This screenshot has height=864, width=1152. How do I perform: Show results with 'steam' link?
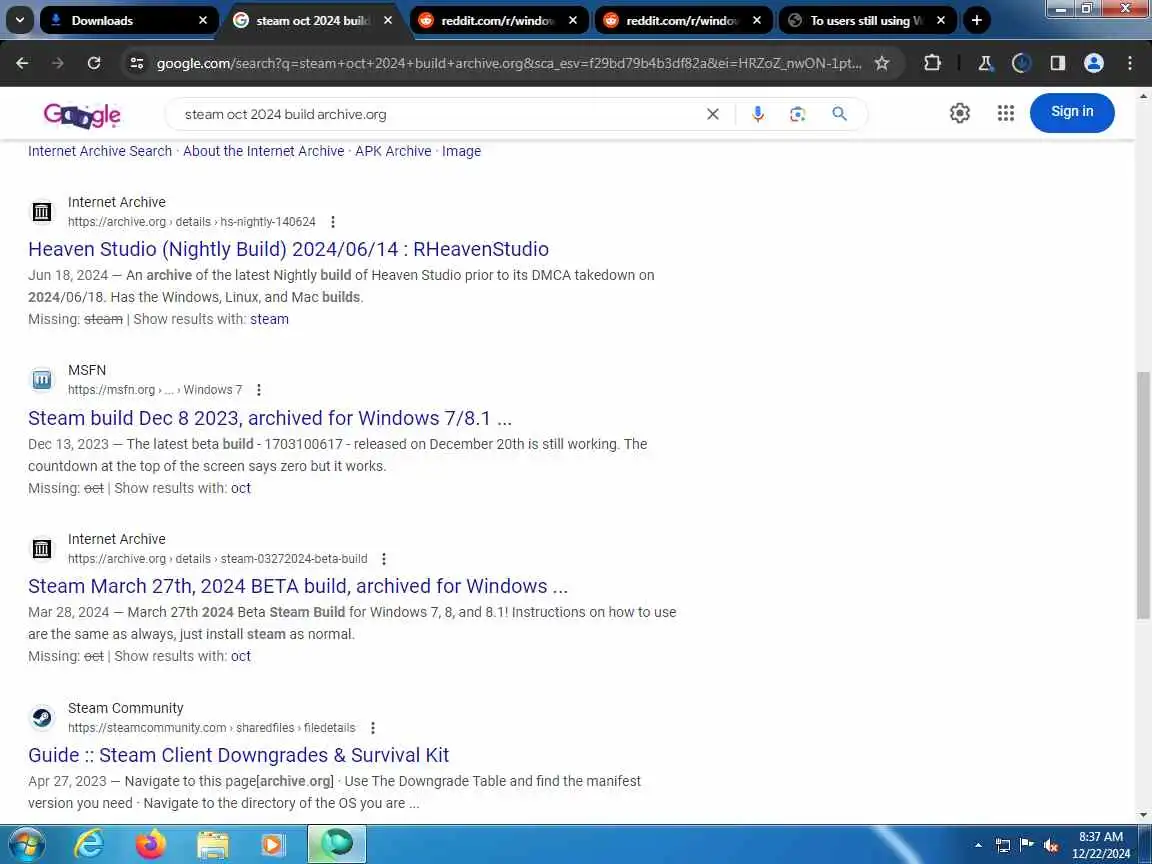(269, 319)
